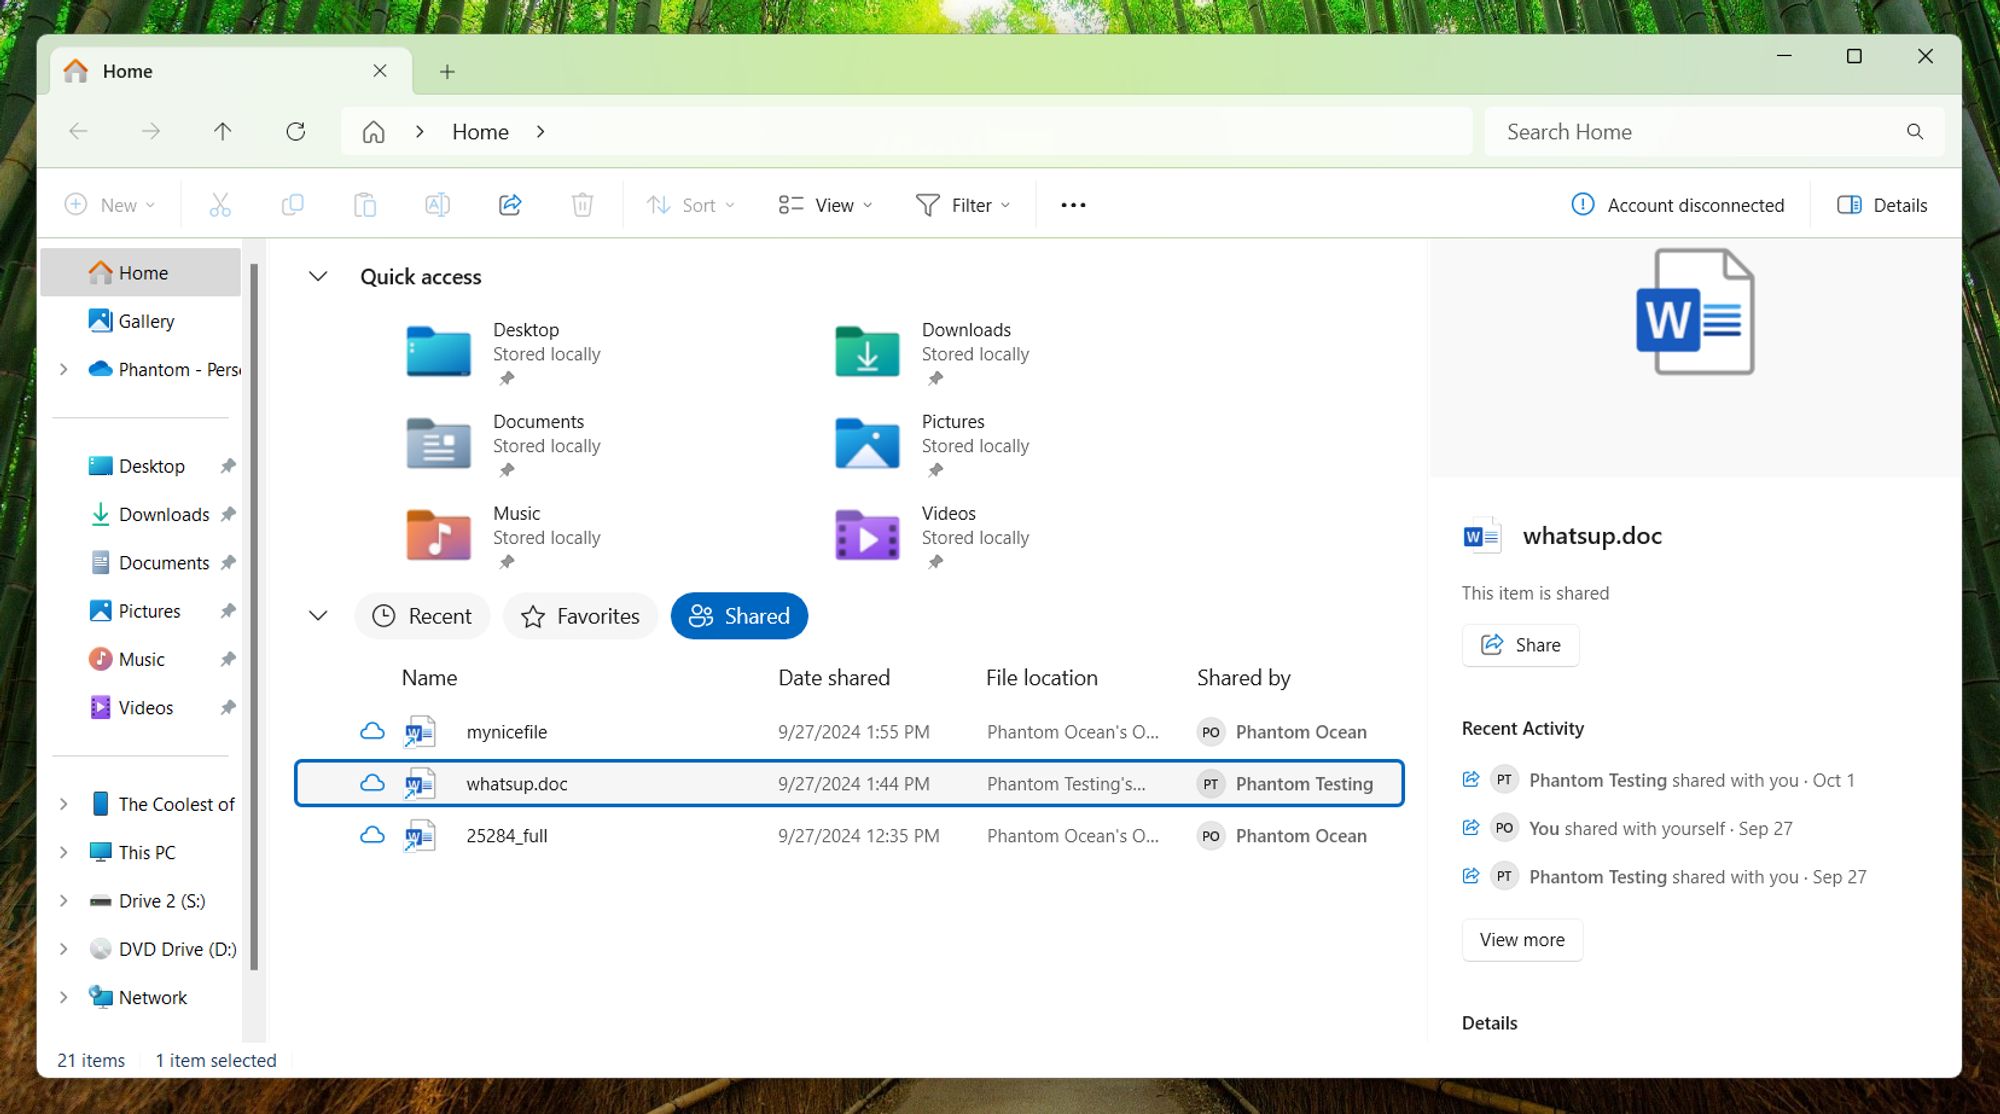Click the navigation pane vertical scrollbar

point(254,616)
